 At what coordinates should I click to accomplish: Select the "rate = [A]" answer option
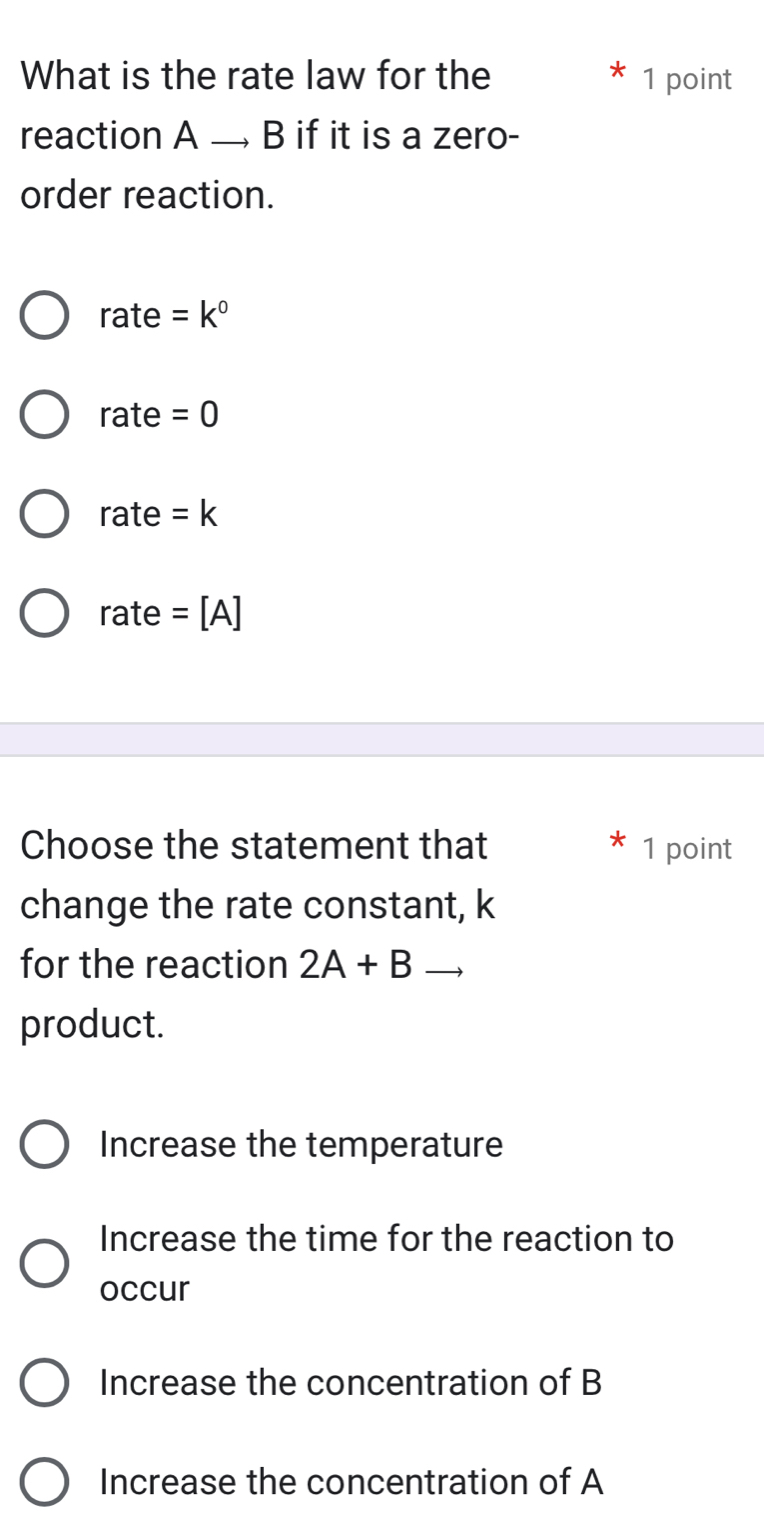[44, 613]
